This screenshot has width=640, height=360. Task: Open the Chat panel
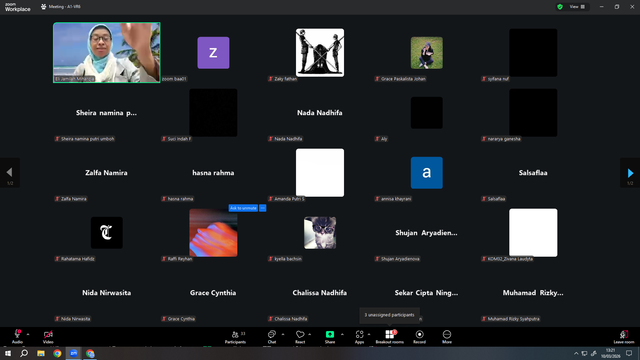pos(272,337)
